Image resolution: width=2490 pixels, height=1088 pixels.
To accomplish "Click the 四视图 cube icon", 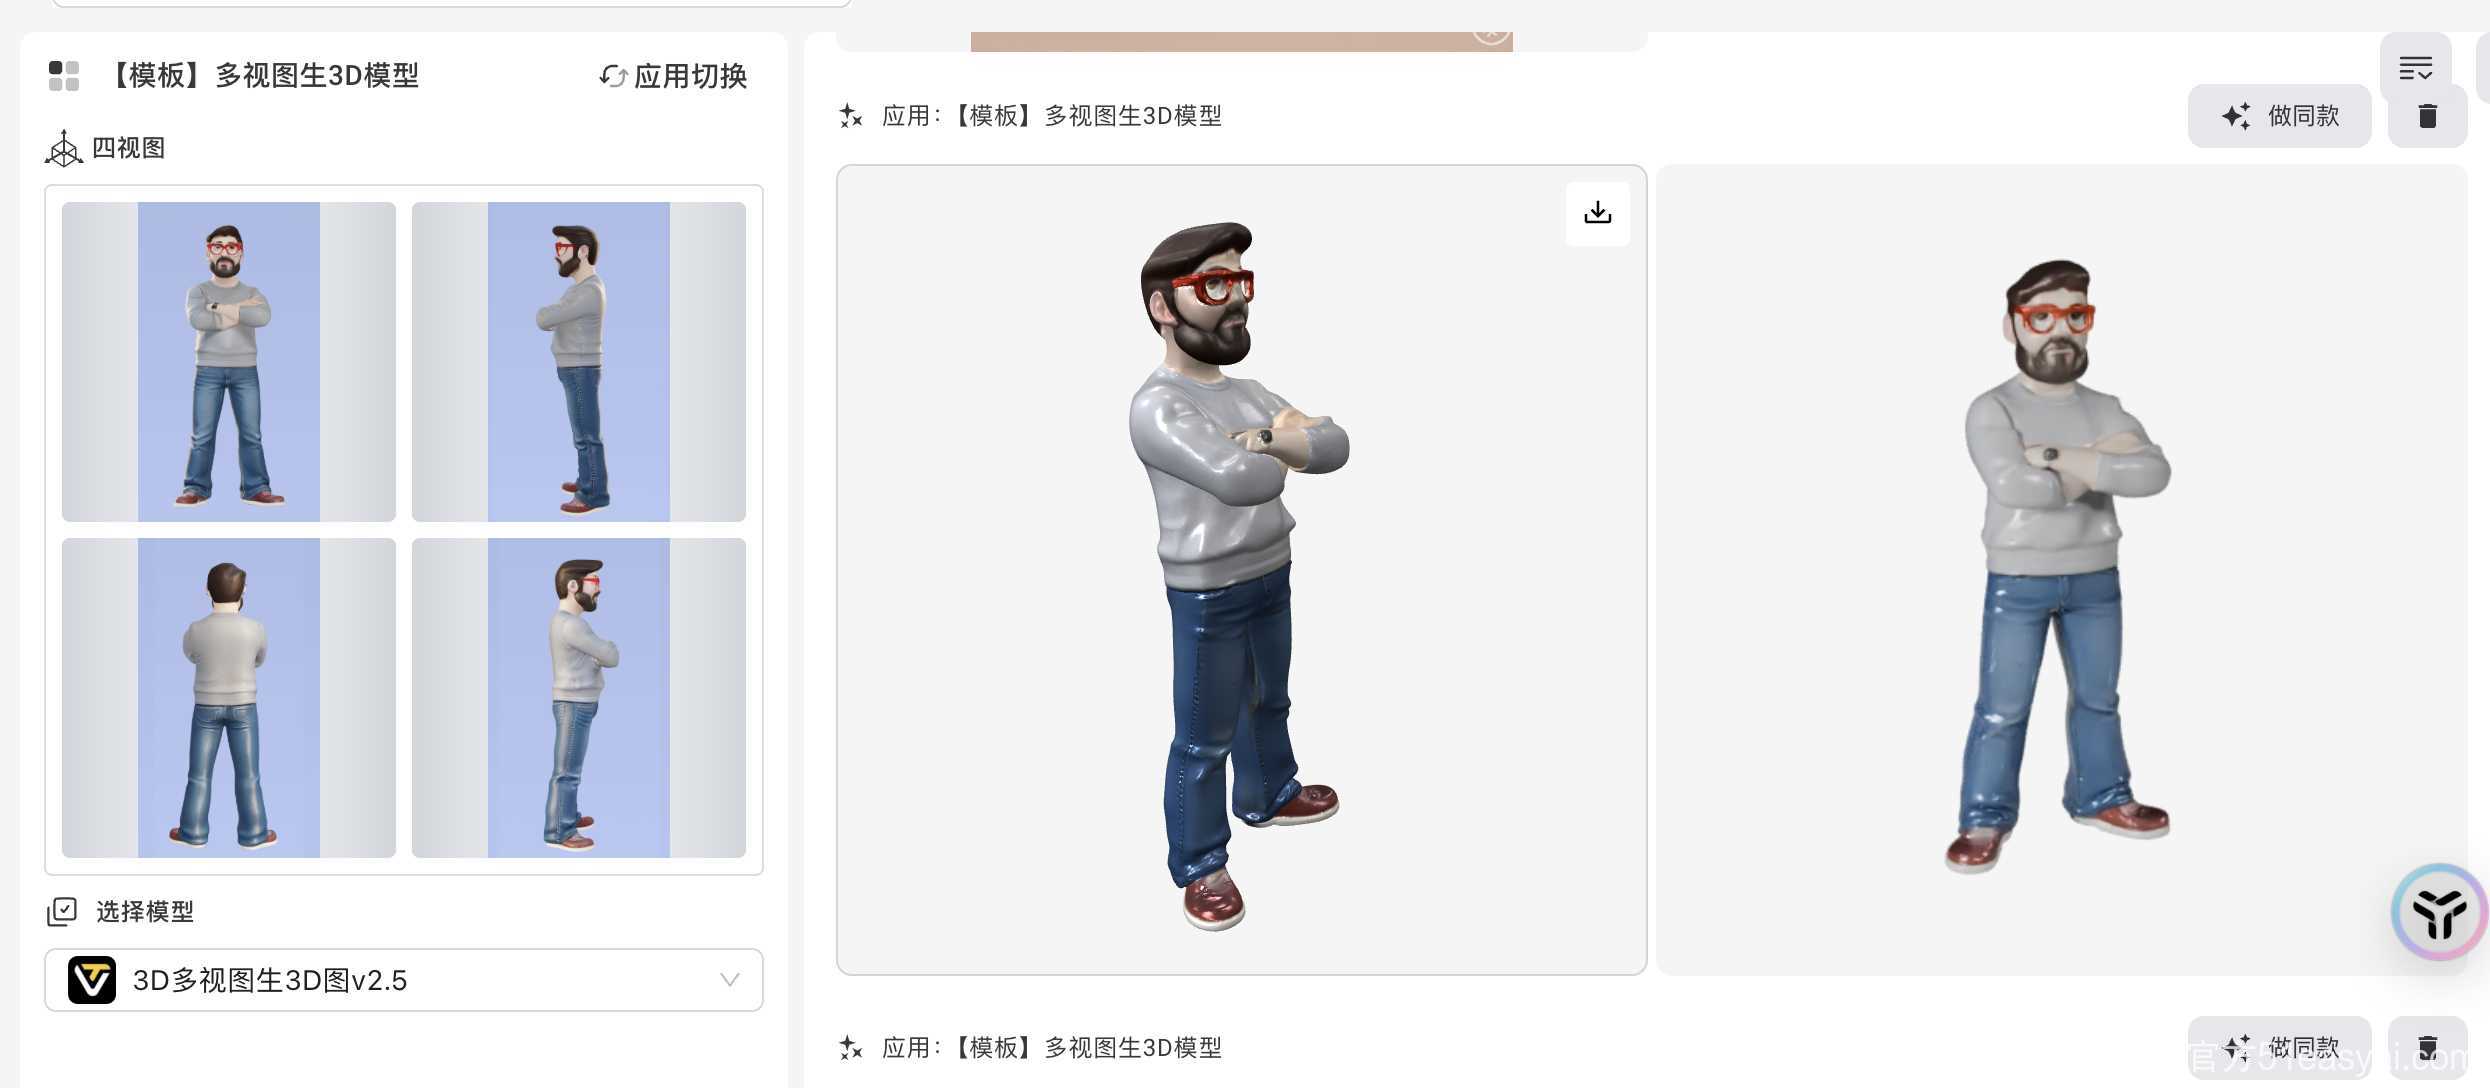I will (64, 148).
